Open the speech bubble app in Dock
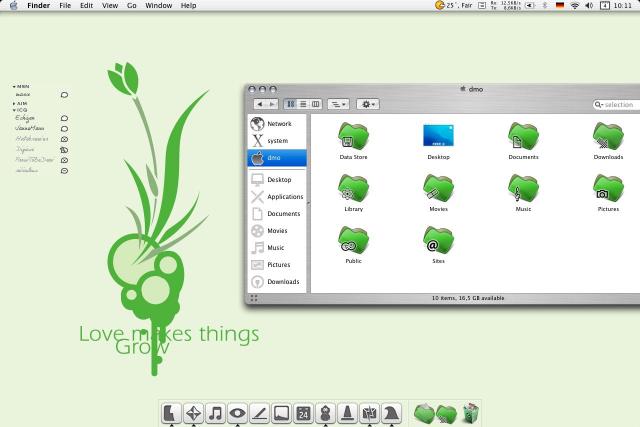640x427 pixels. coord(282,413)
